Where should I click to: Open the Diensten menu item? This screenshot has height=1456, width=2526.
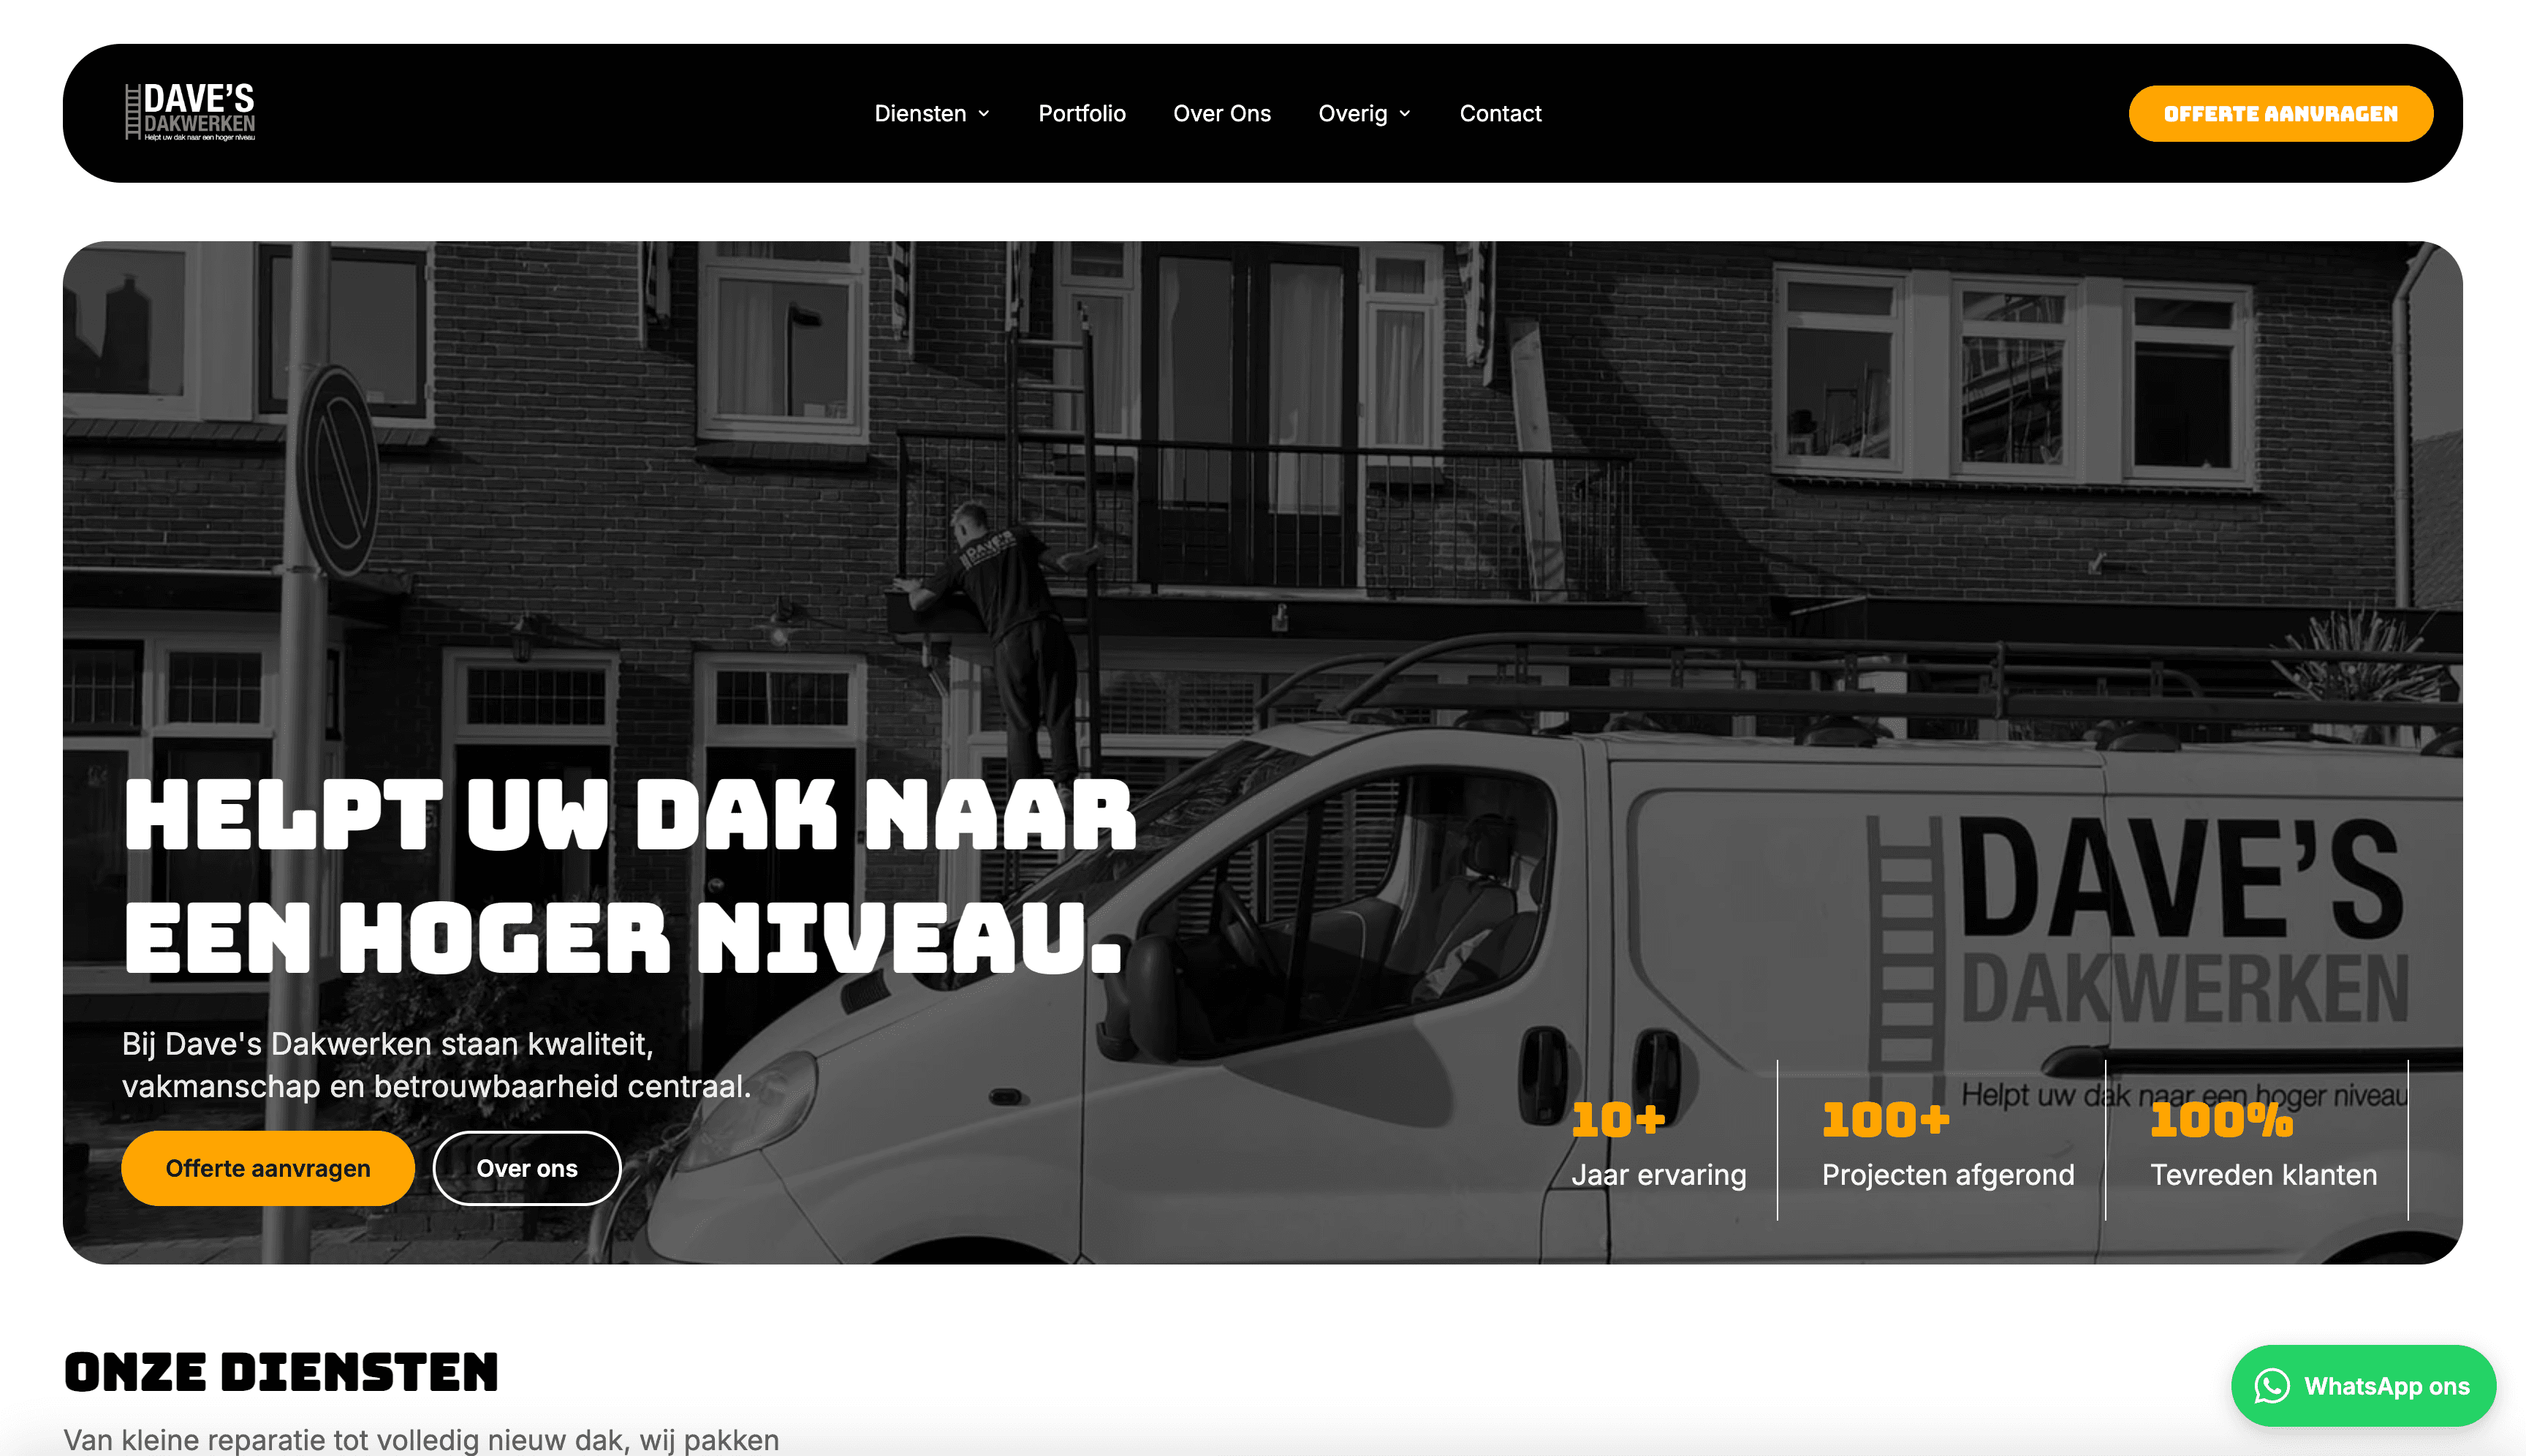[932, 114]
